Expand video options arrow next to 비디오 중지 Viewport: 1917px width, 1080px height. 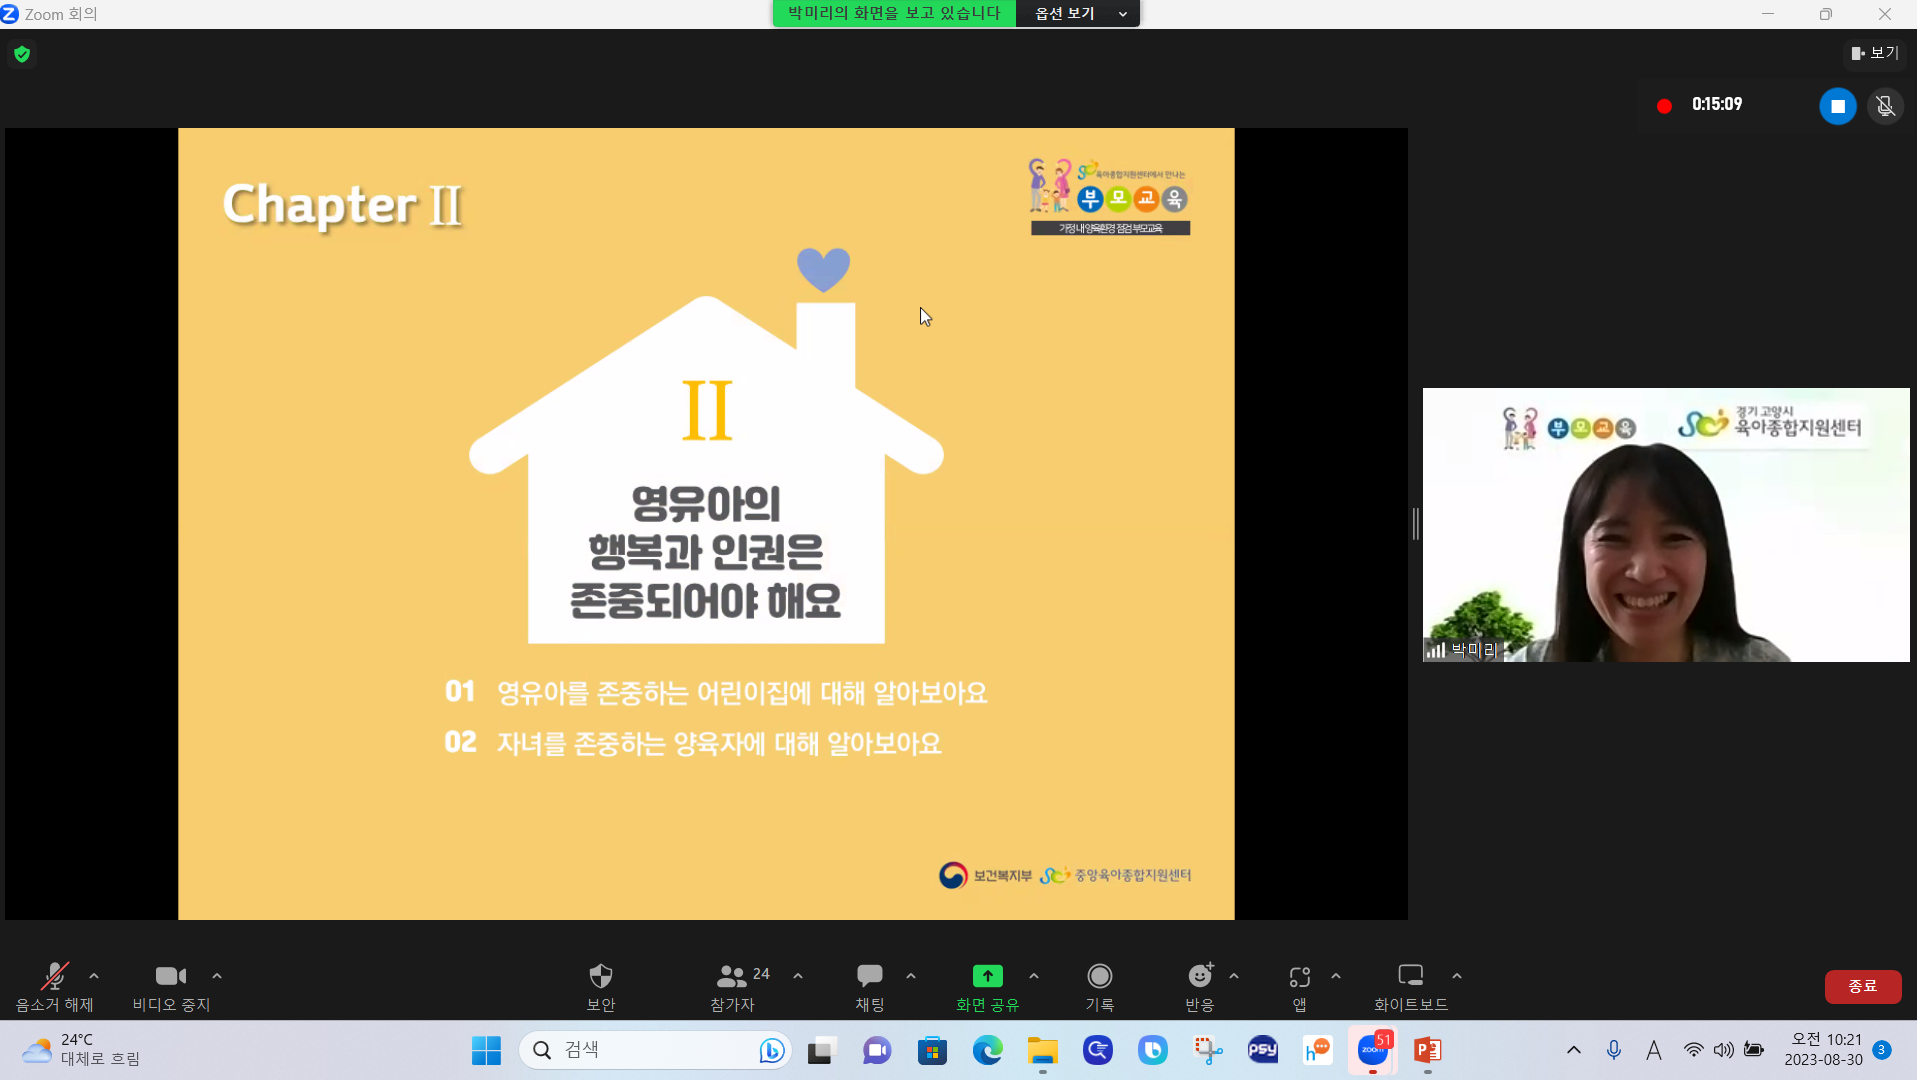pyautogui.click(x=217, y=976)
